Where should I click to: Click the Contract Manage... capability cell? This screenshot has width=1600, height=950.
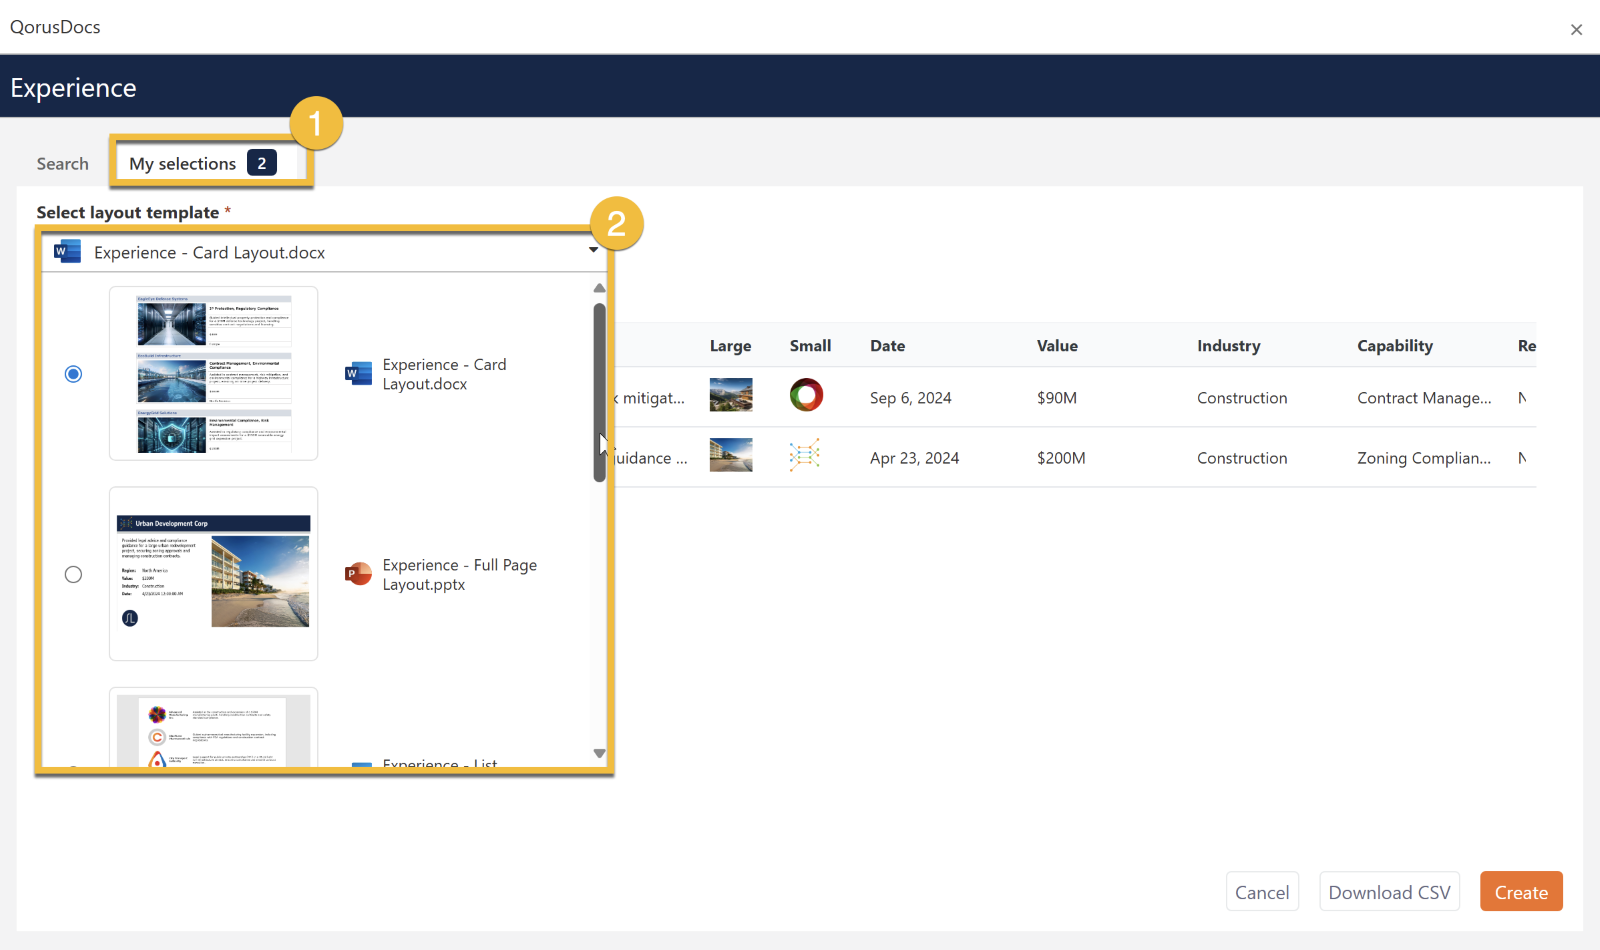[1424, 398]
